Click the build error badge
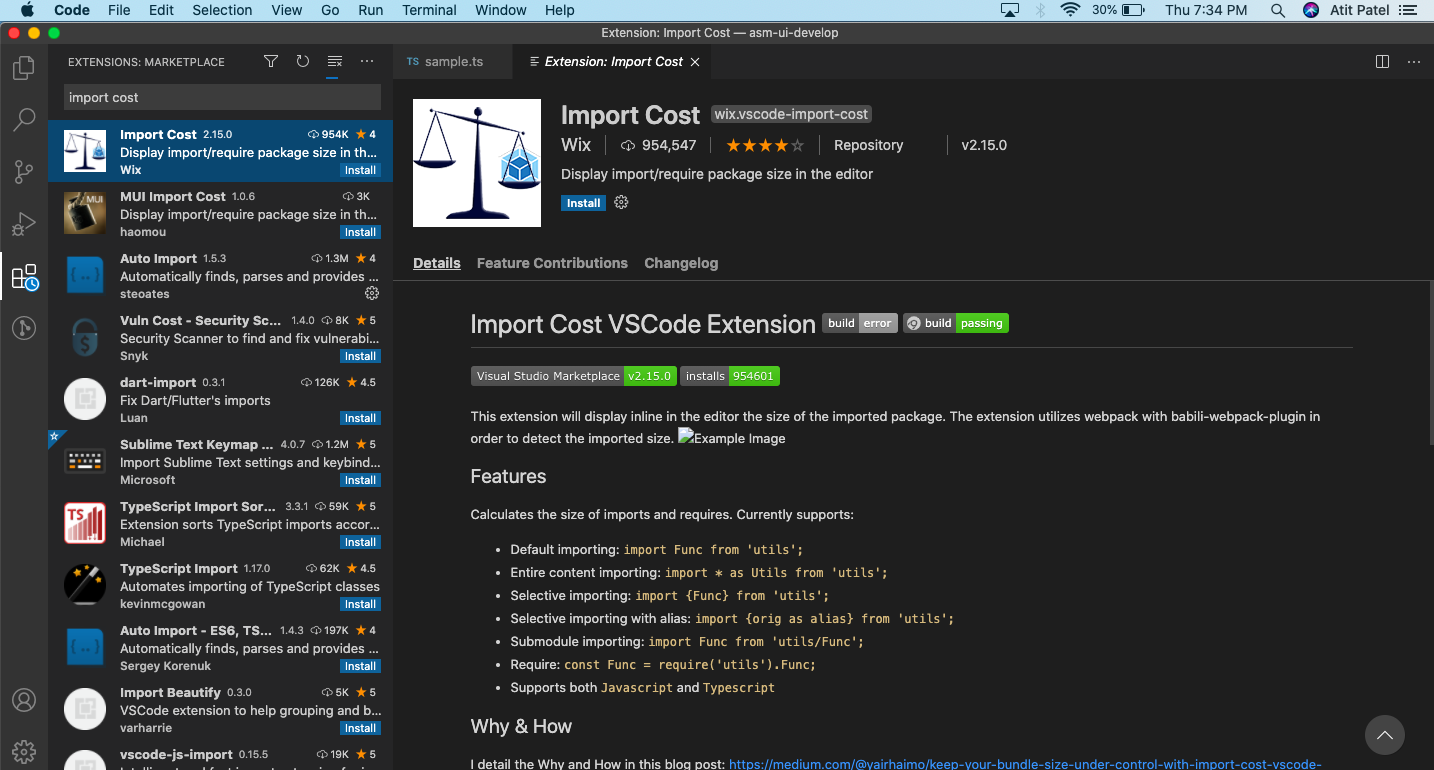Viewport: 1434px width, 770px height. (x=860, y=323)
